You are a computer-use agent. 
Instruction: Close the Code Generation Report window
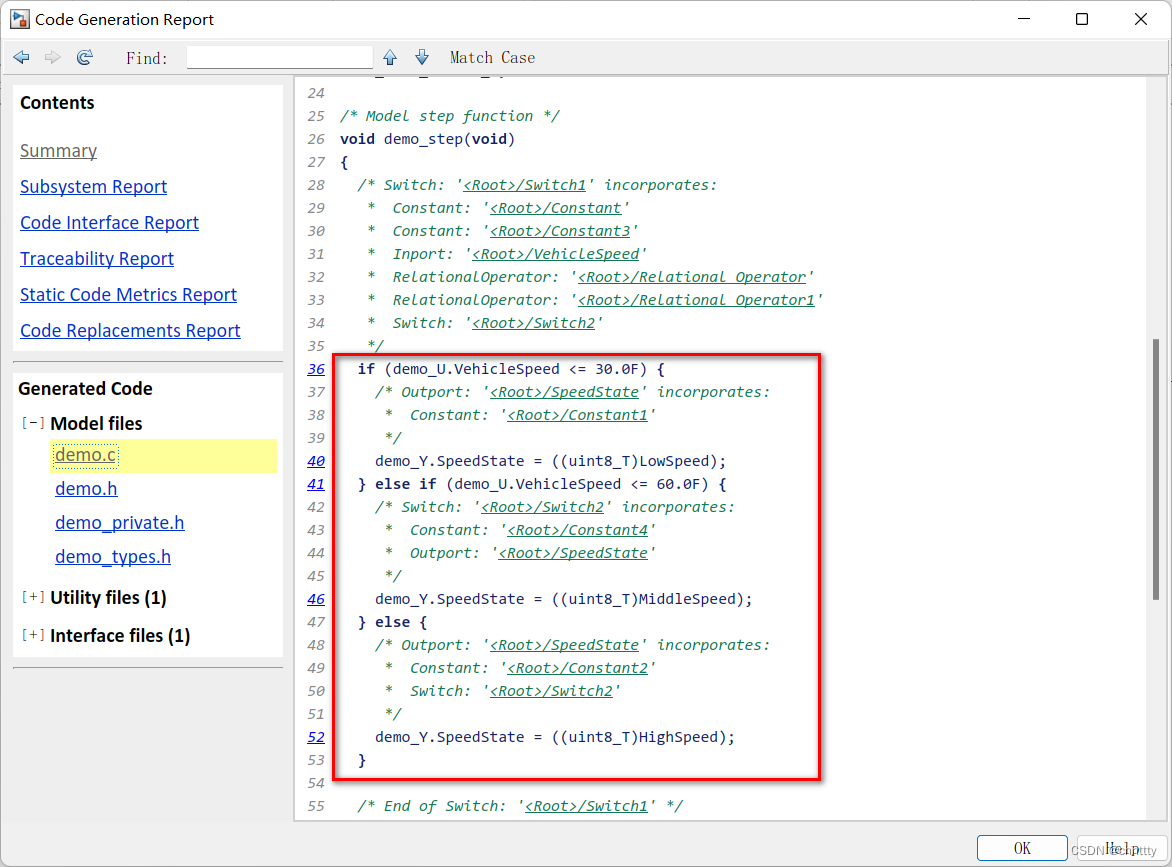pos(1141,19)
